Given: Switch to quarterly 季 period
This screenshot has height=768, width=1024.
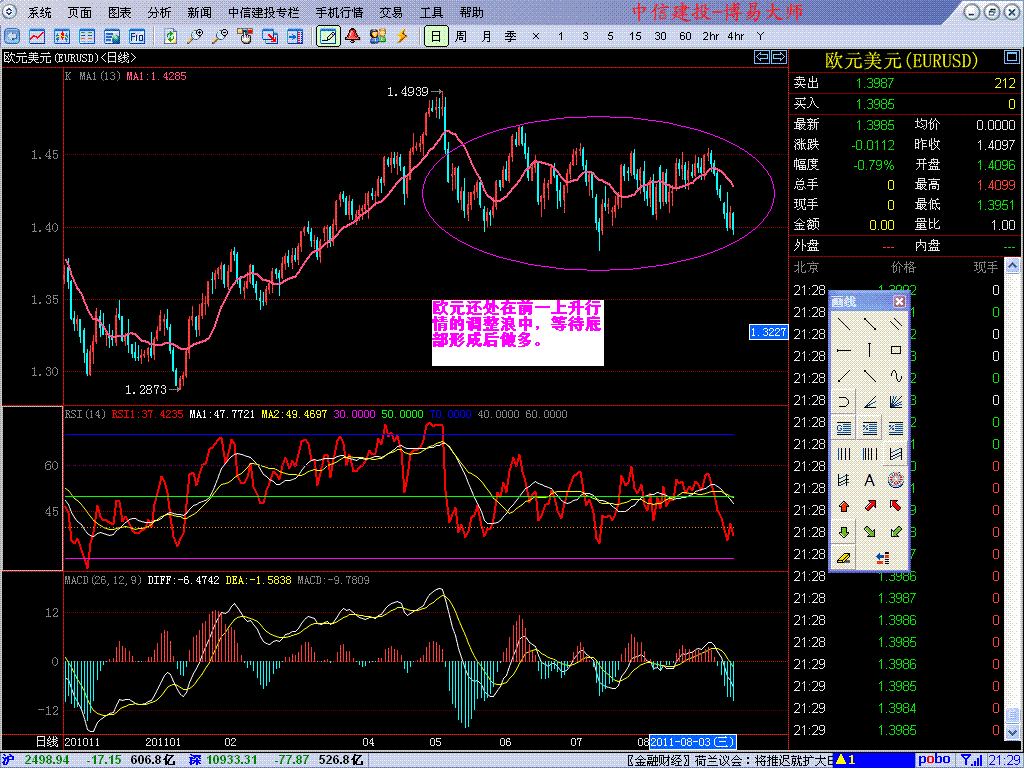Looking at the screenshot, I should click(x=511, y=36).
